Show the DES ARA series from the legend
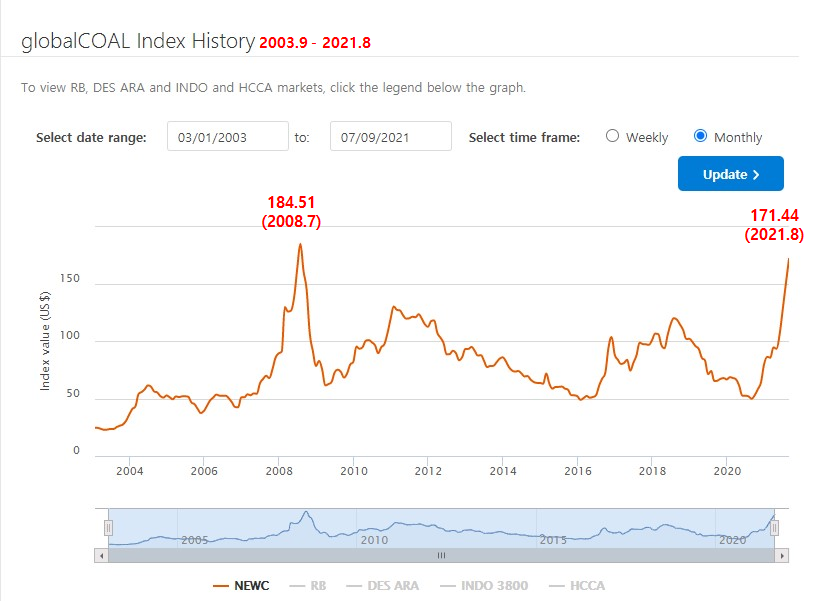Screen dimensions: 824x601 pos(383,585)
